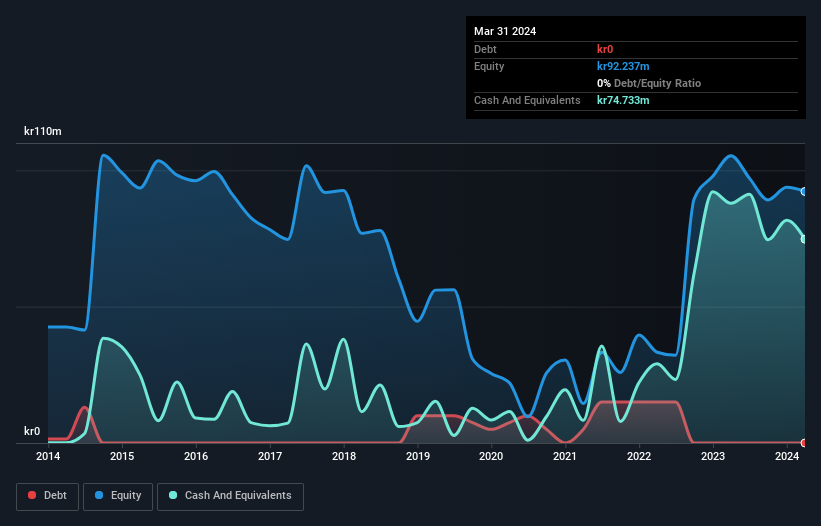Click the kr0 Debt value in tooltip
This screenshot has height=526, width=821.
[x=607, y=49]
